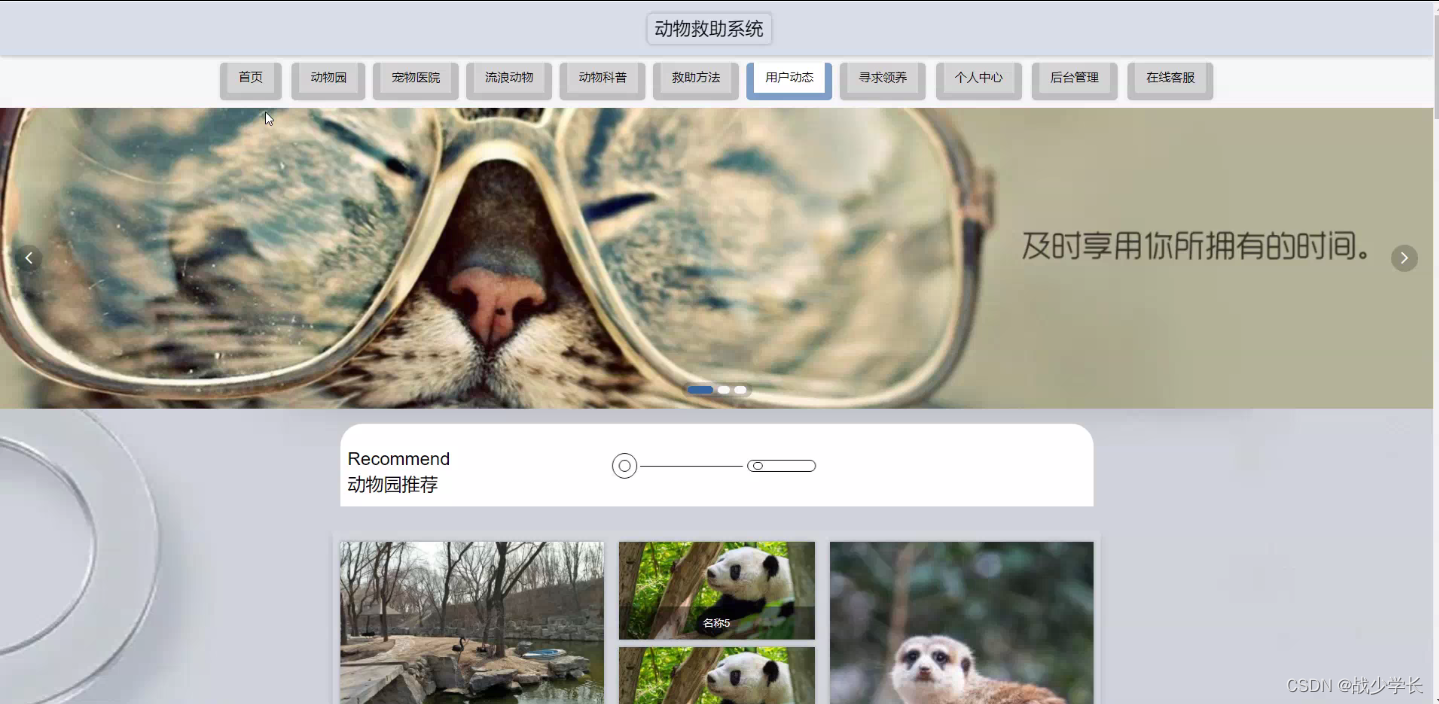Open the meerkat recommendation thumbnail
This screenshot has height=704, width=1439.
(x=961, y=622)
